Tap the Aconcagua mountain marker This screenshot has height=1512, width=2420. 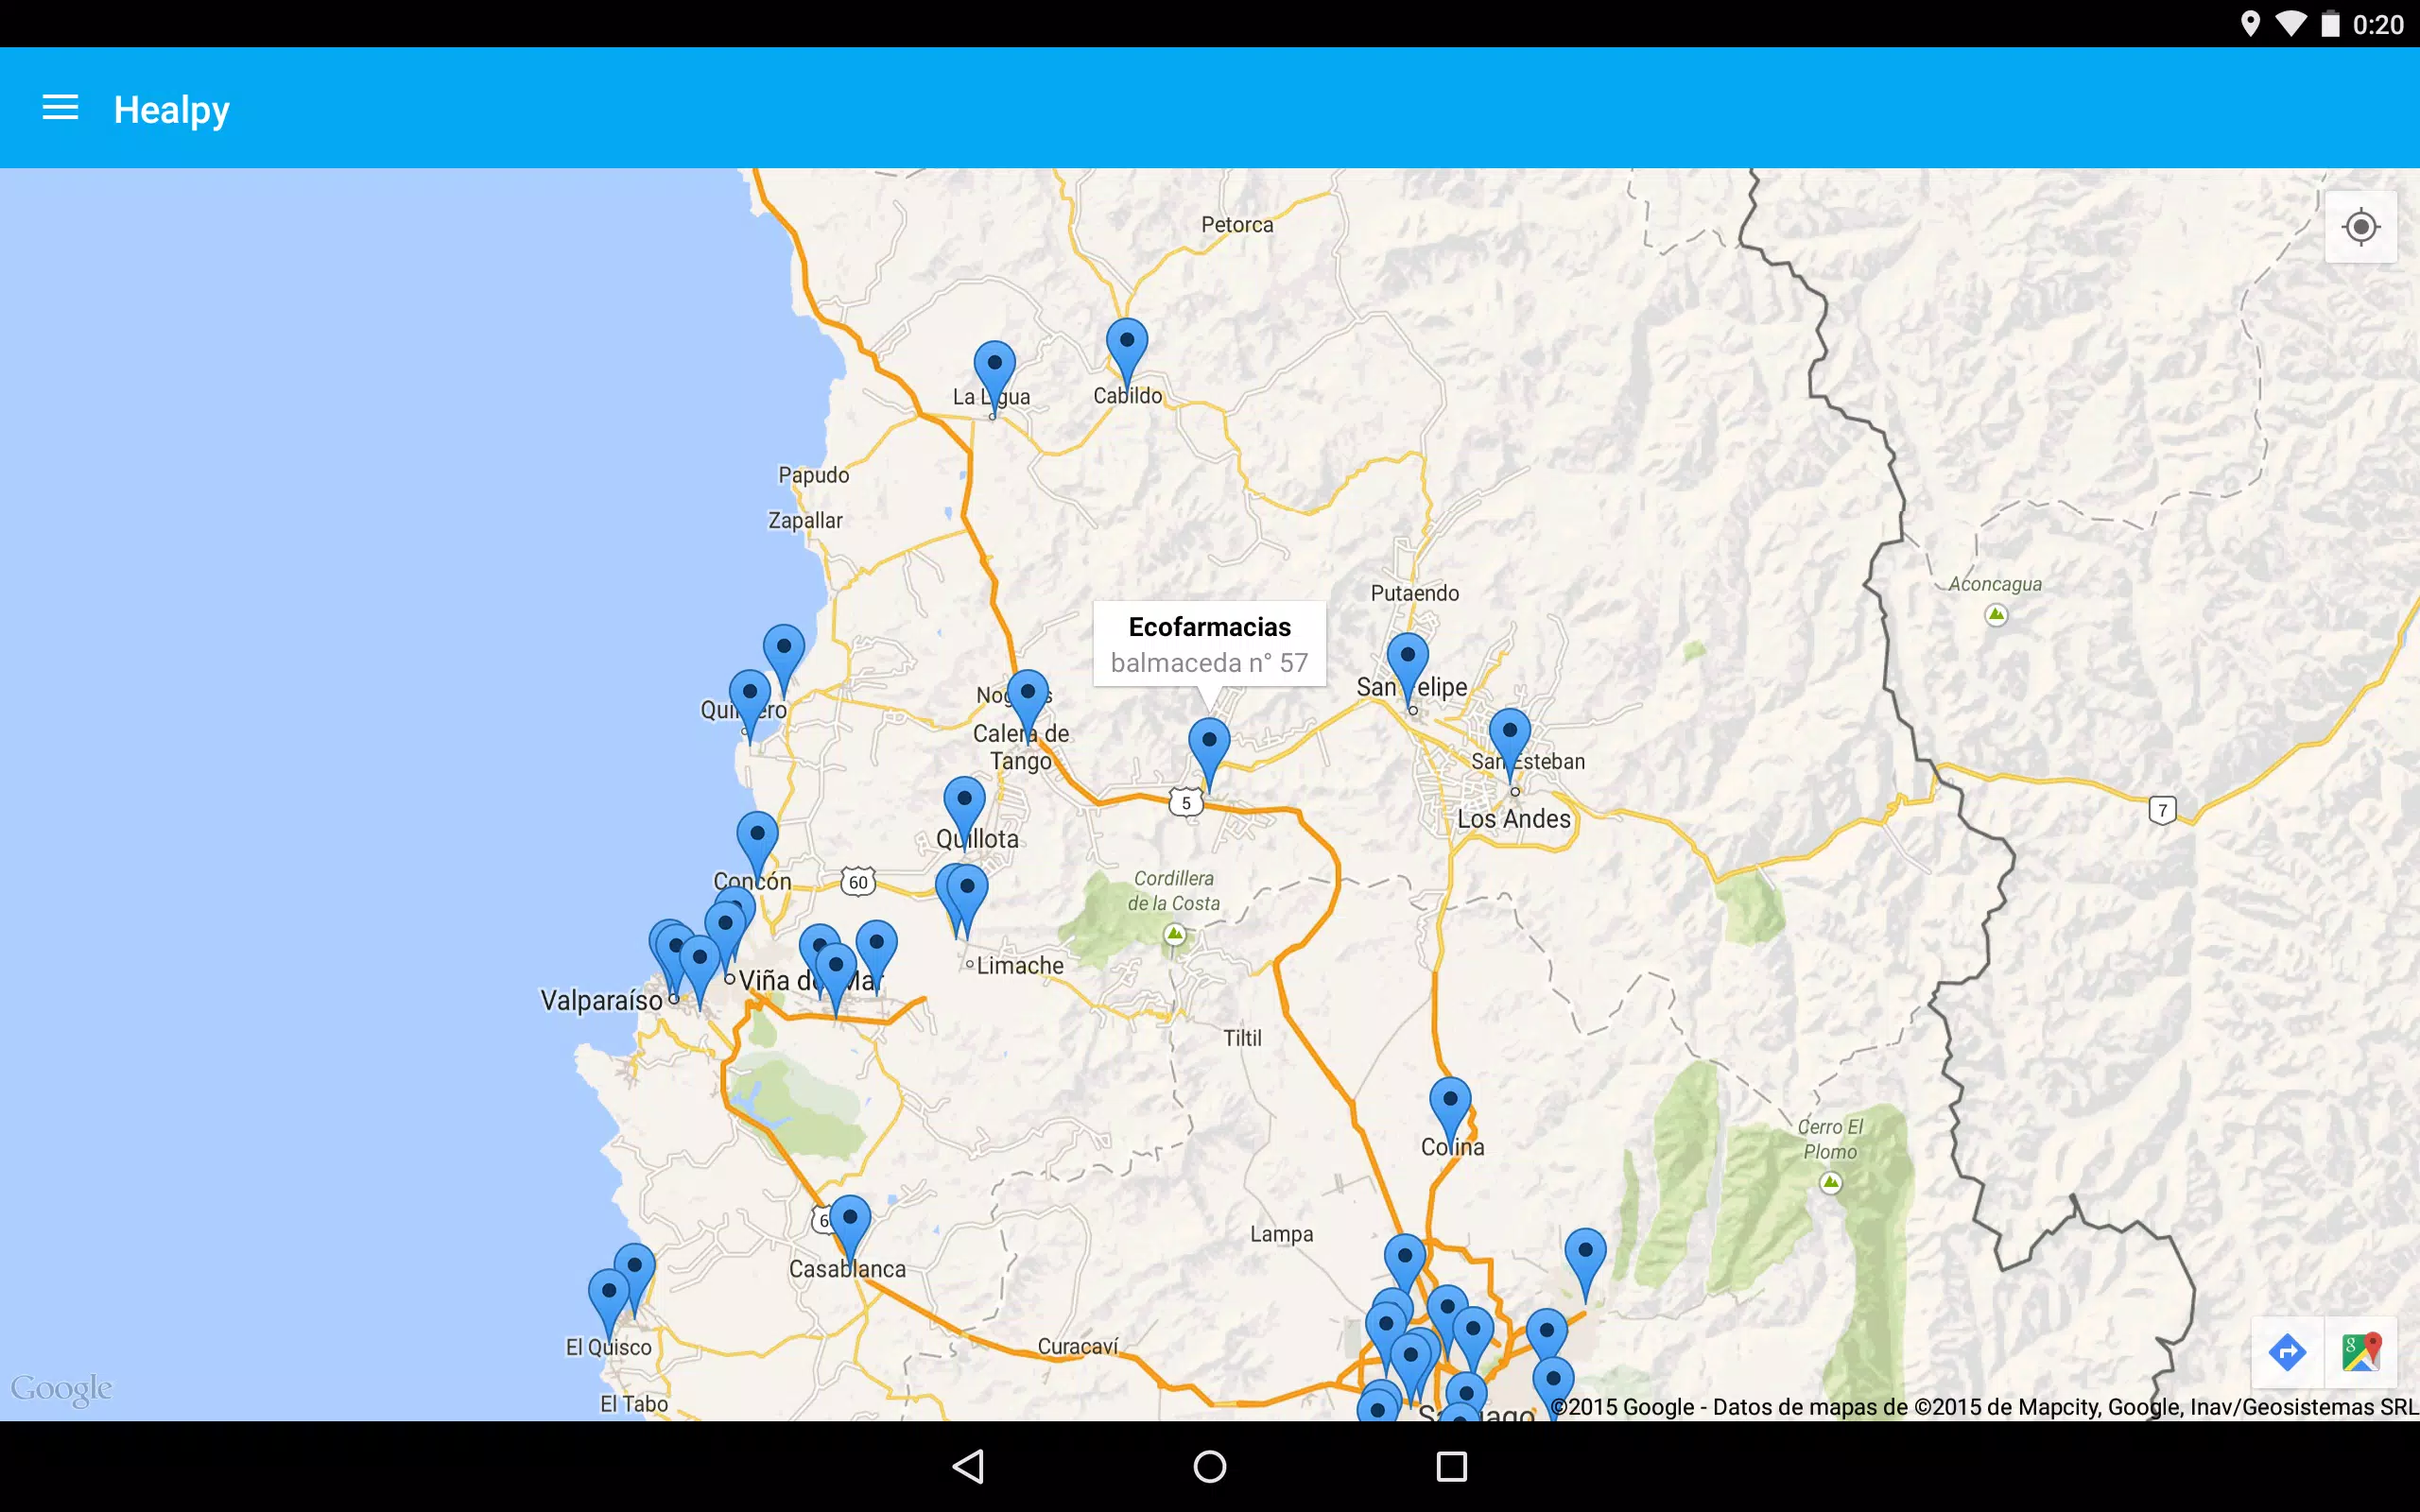[1996, 614]
